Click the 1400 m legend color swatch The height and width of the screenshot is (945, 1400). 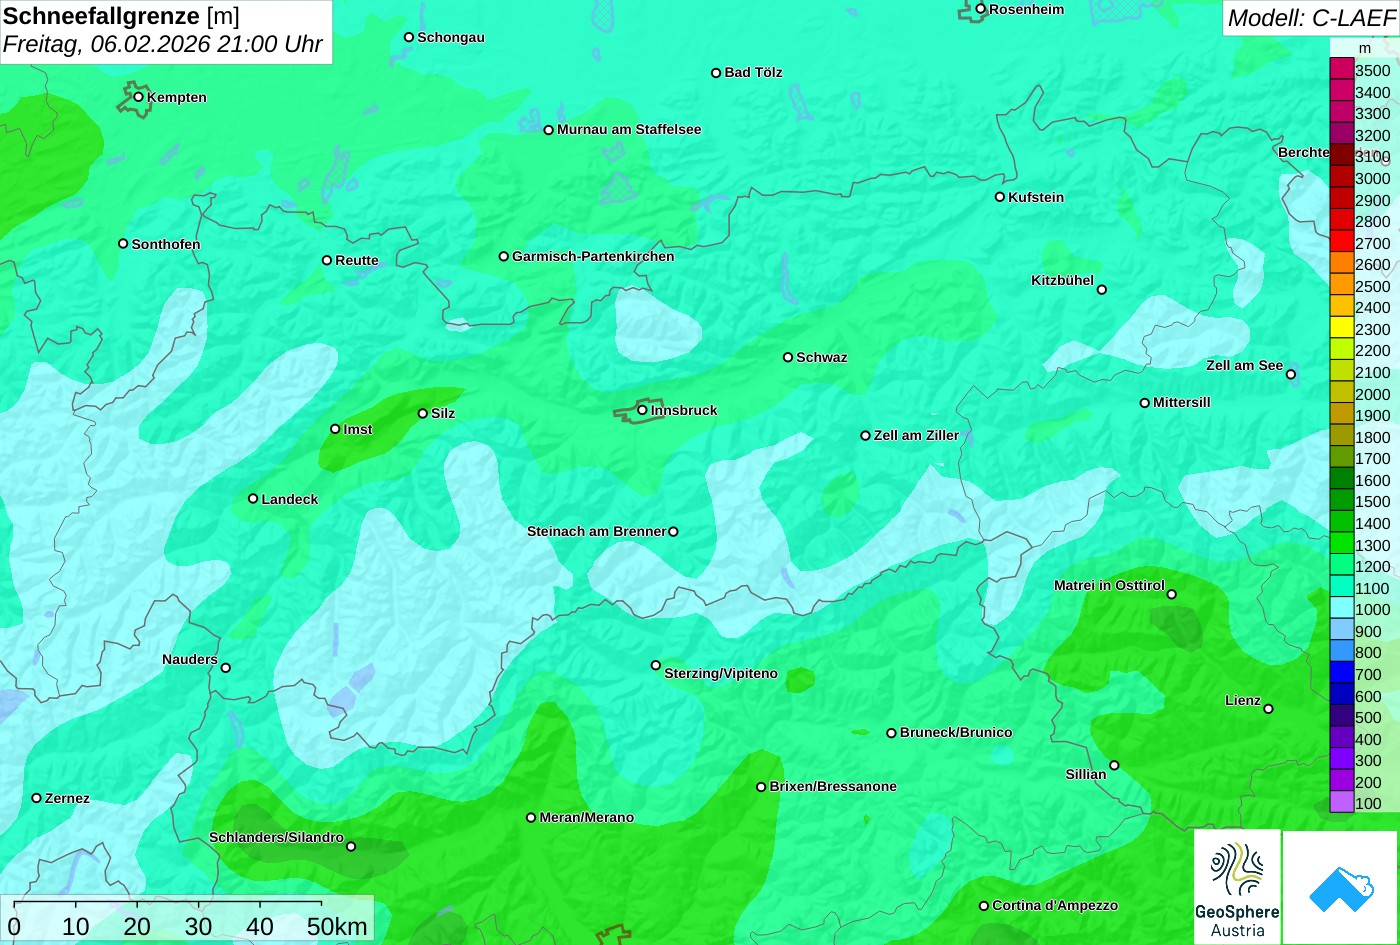[x=1341, y=522]
